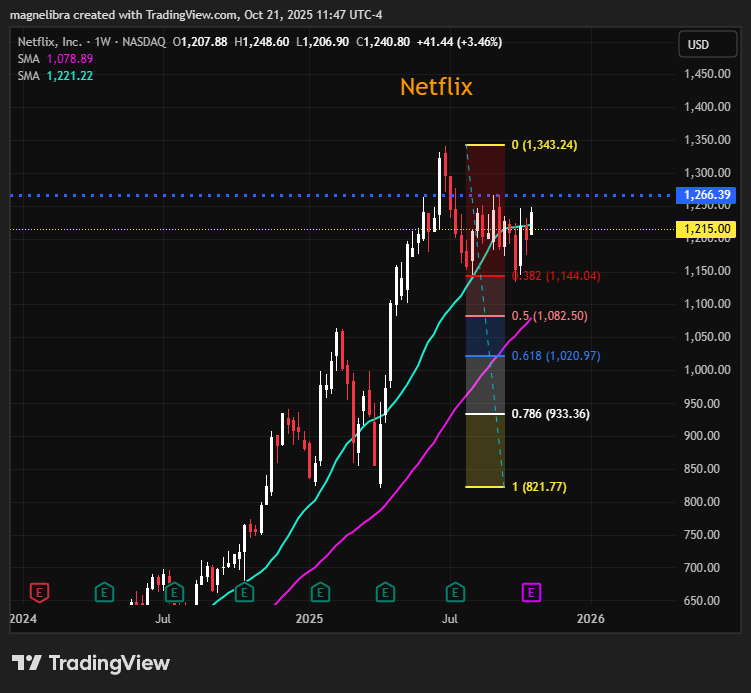Click the USD currency button
This screenshot has width=751, height=693.
point(707,45)
